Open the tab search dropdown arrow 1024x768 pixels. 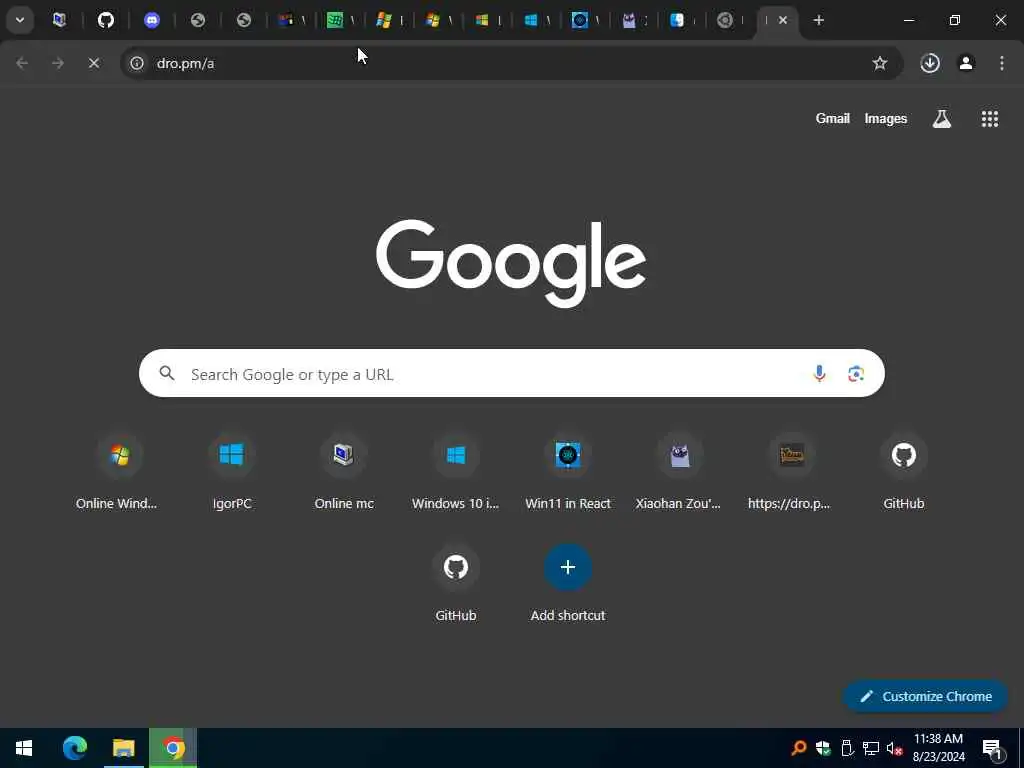[20, 20]
